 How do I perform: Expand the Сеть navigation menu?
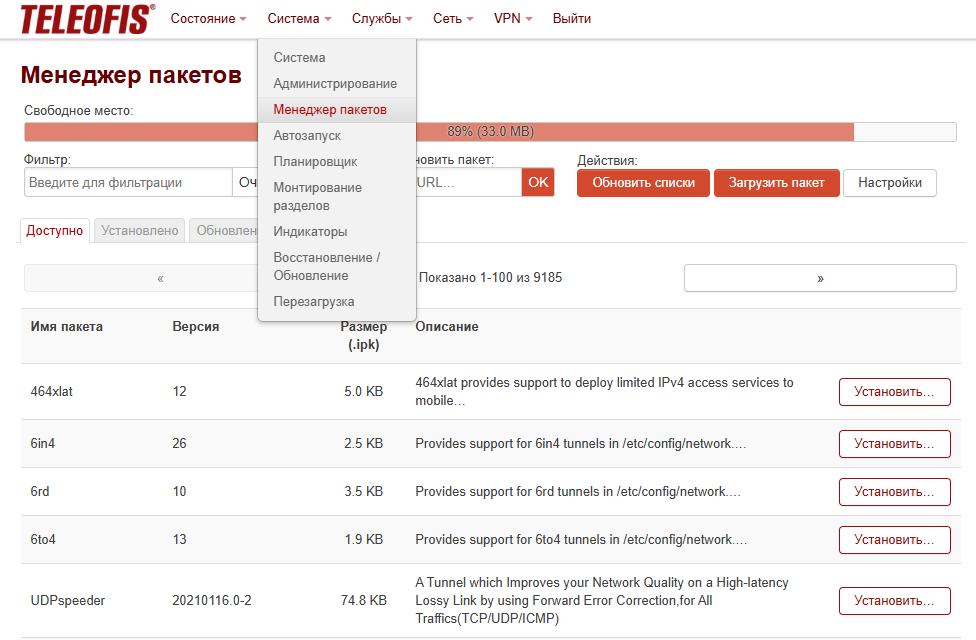point(453,19)
